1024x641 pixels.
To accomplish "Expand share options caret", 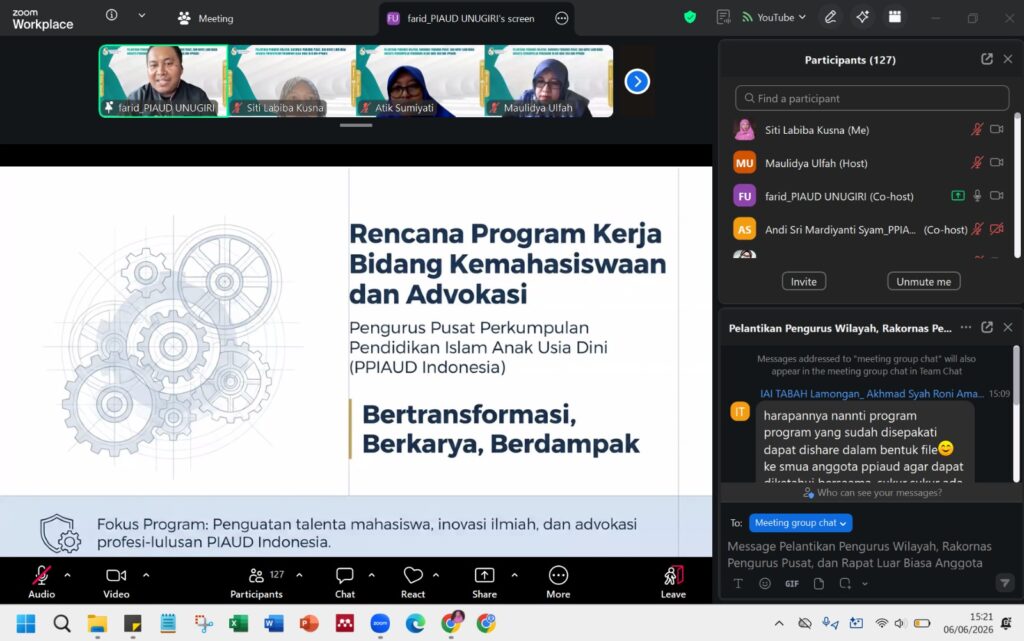I will 515,575.
